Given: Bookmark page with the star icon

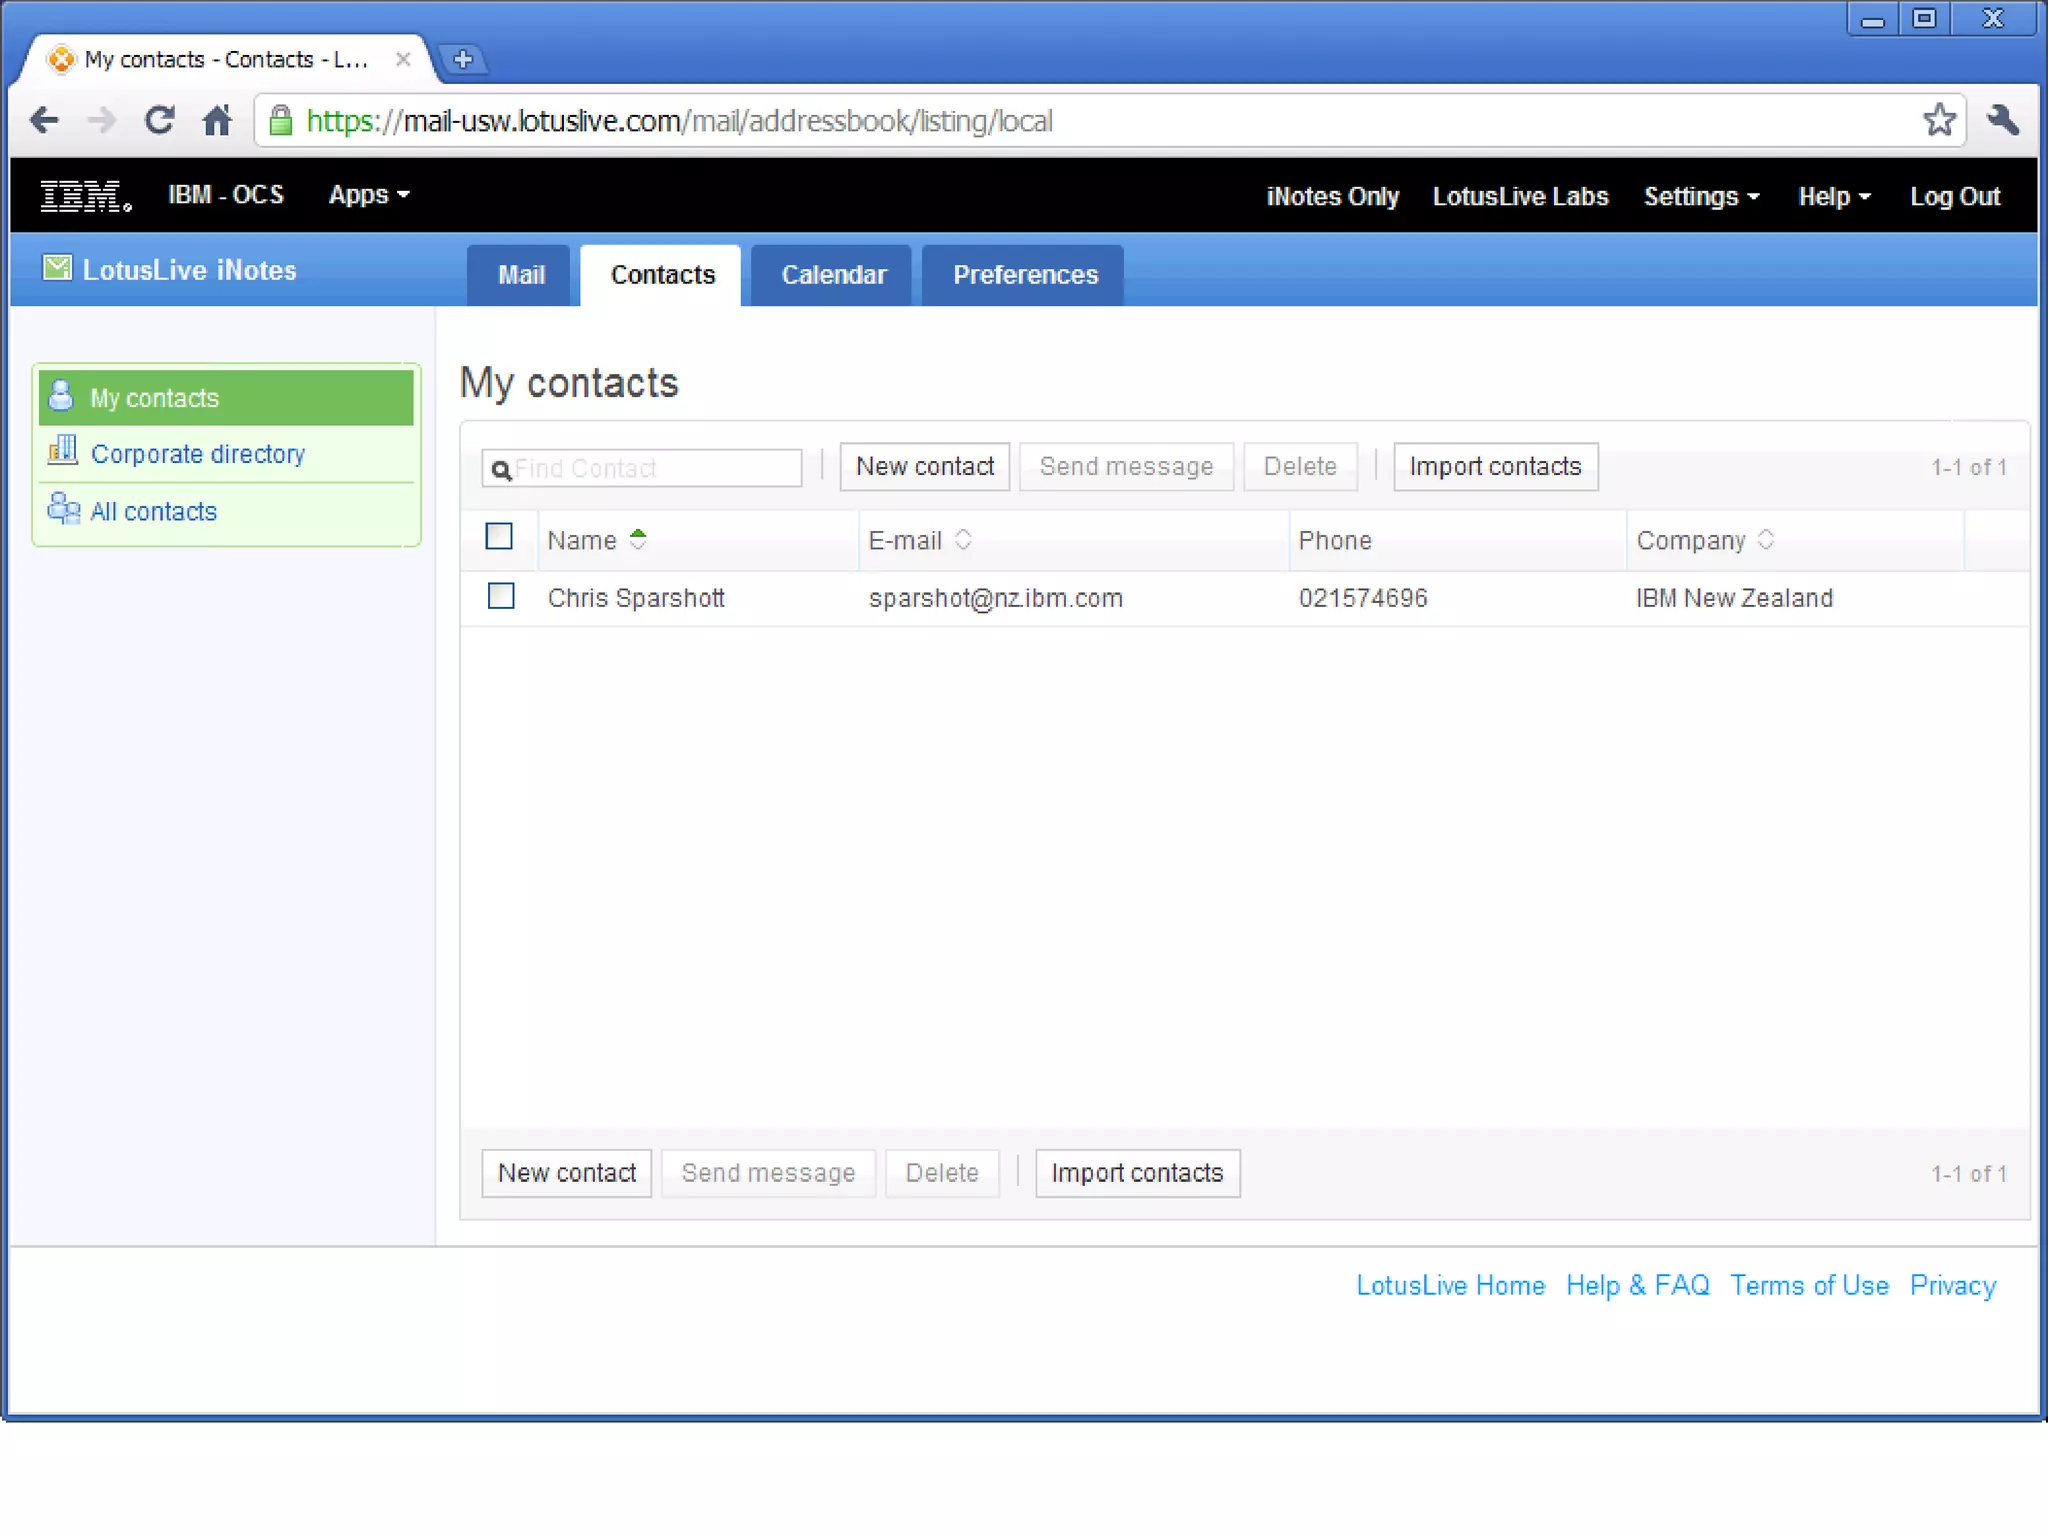Looking at the screenshot, I should click(x=1938, y=120).
